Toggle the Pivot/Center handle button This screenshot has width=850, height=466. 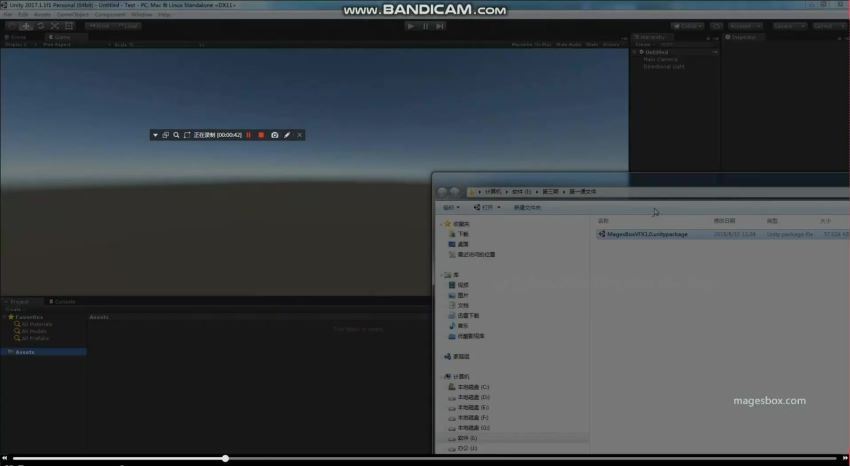tap(99, 26)
